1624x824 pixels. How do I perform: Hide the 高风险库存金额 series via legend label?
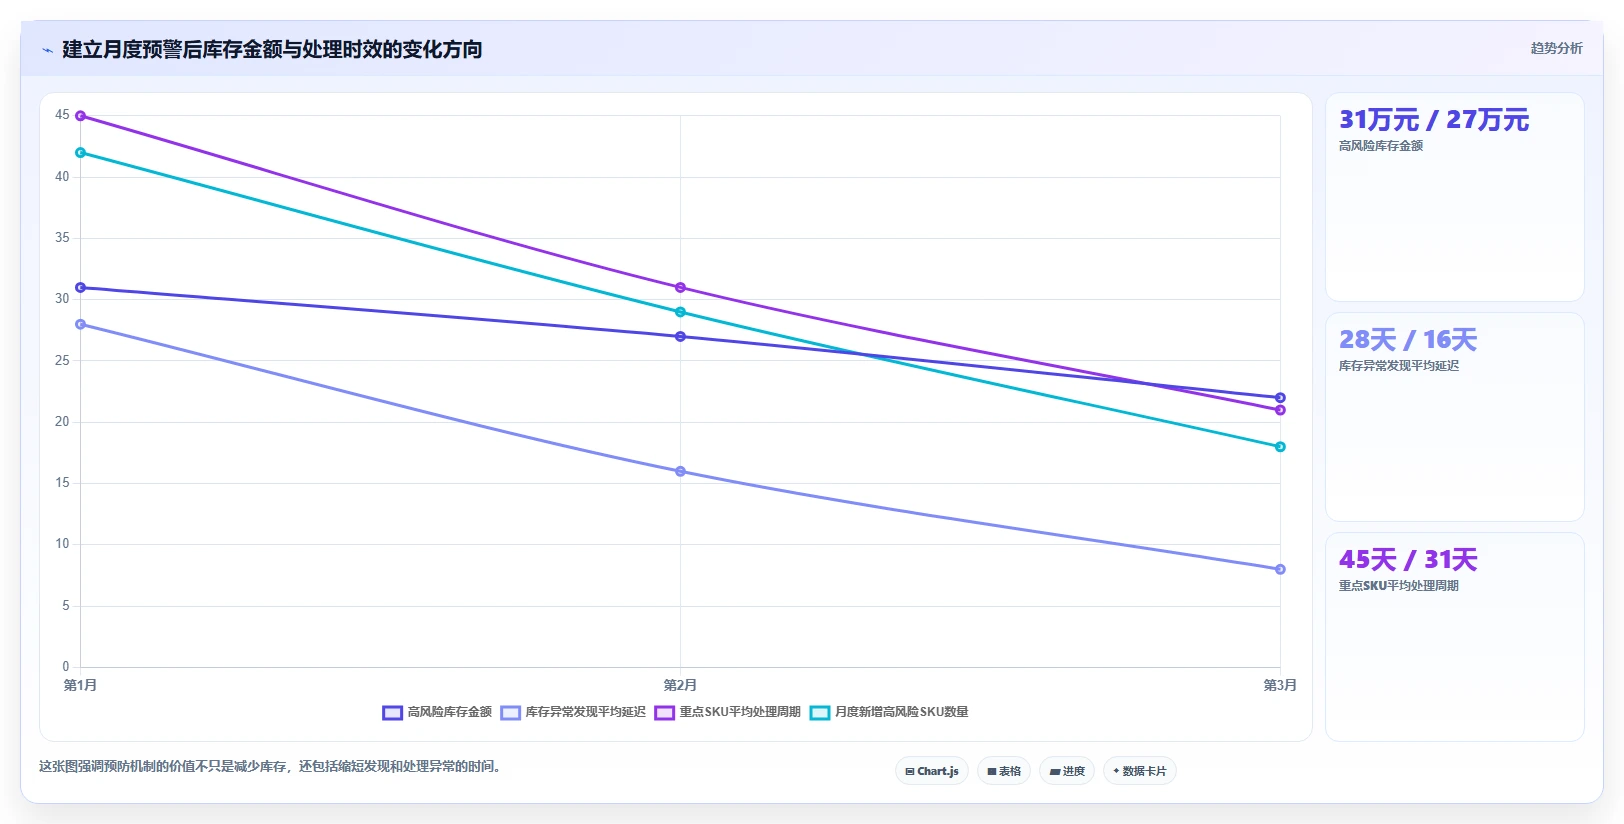click(x=450, y=712)
